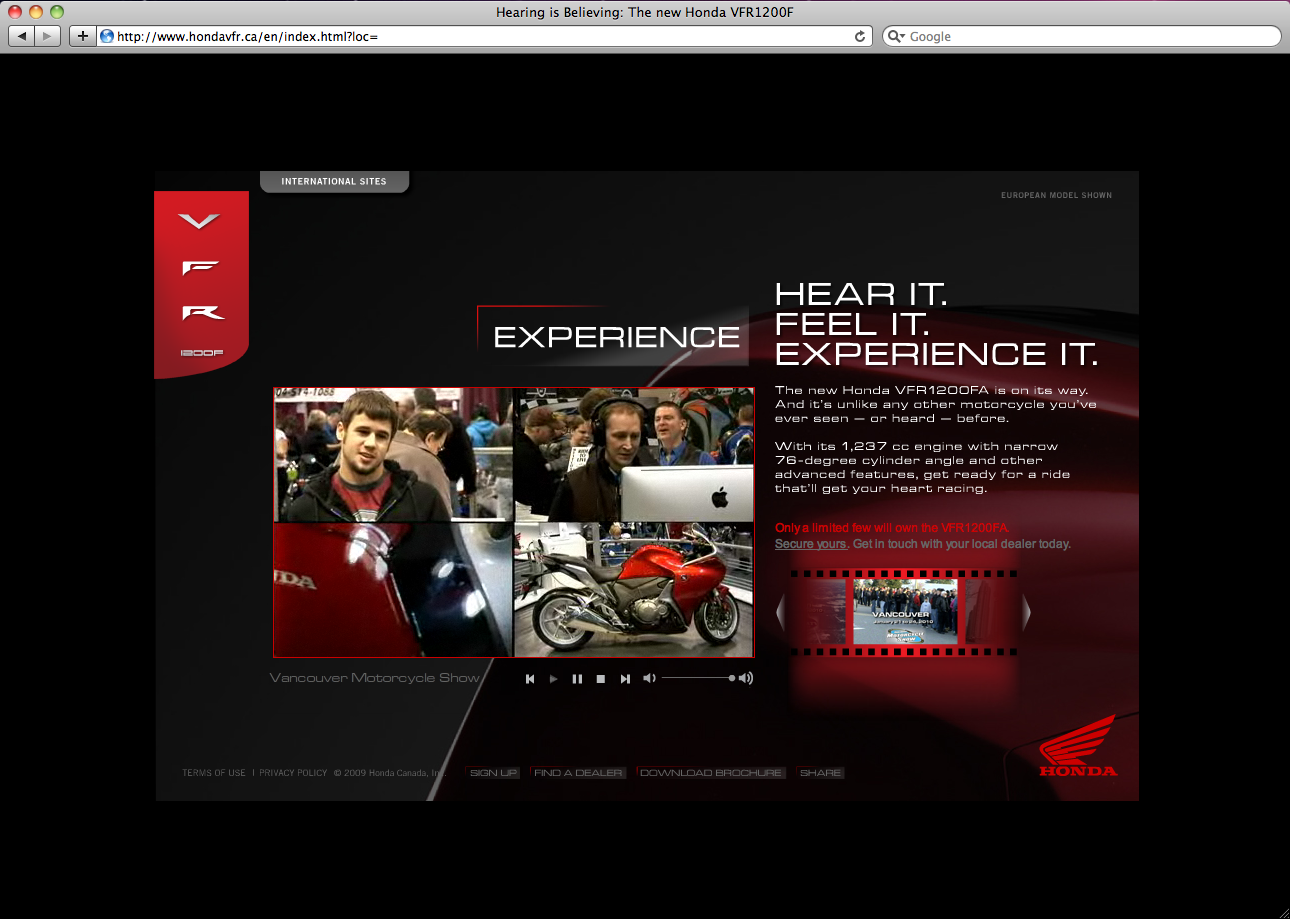Screen dimensions: 1290x919
Task: Click Find a Dealer
Action: coord(578,773)
